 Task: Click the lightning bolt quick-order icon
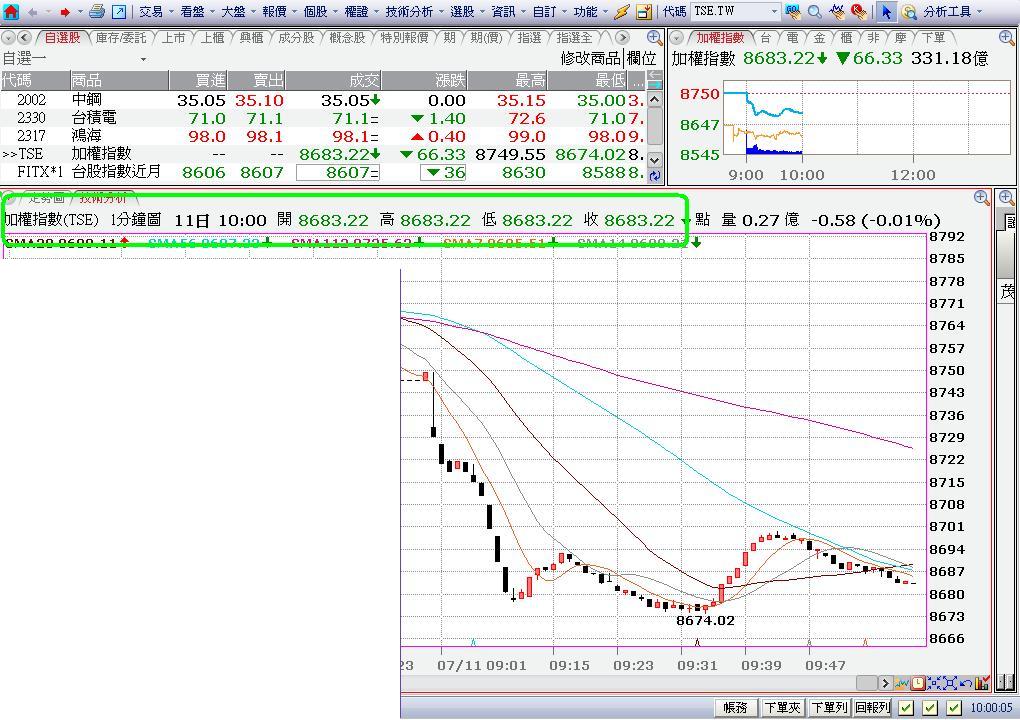[x=622, y=12]
